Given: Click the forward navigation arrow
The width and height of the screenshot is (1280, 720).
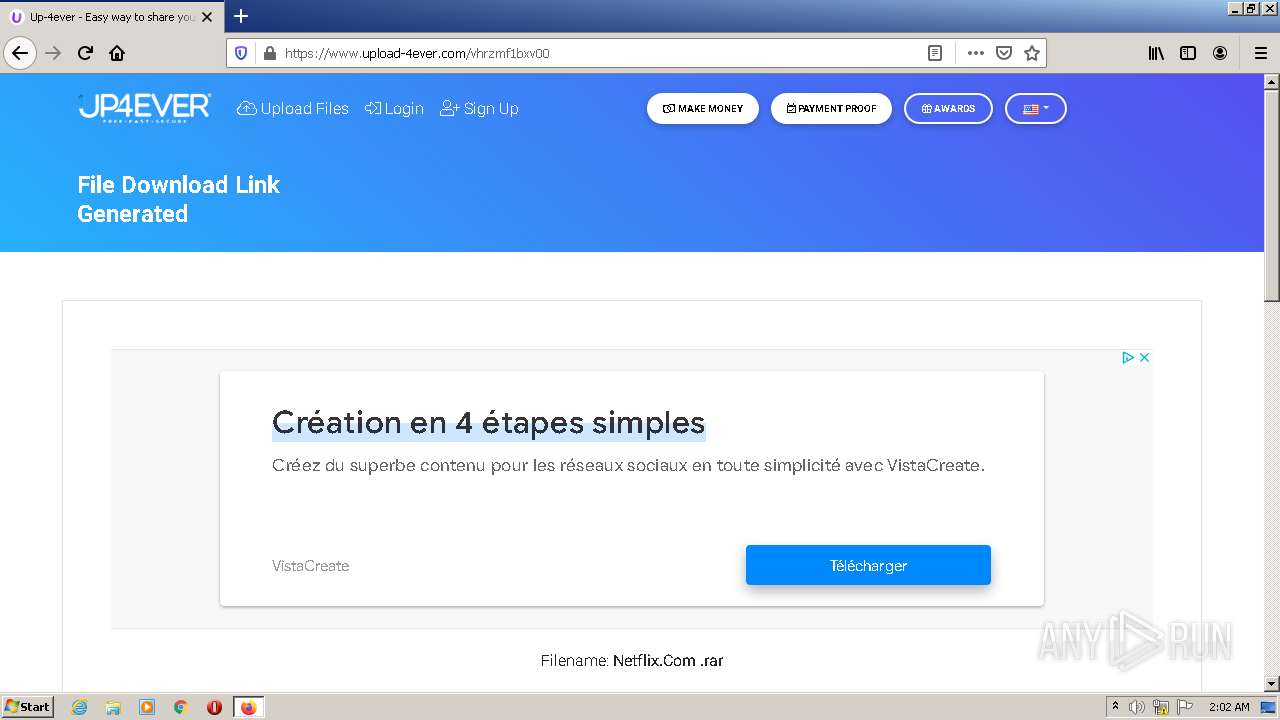Looking at the screenshot, I should tap(53, 53).
